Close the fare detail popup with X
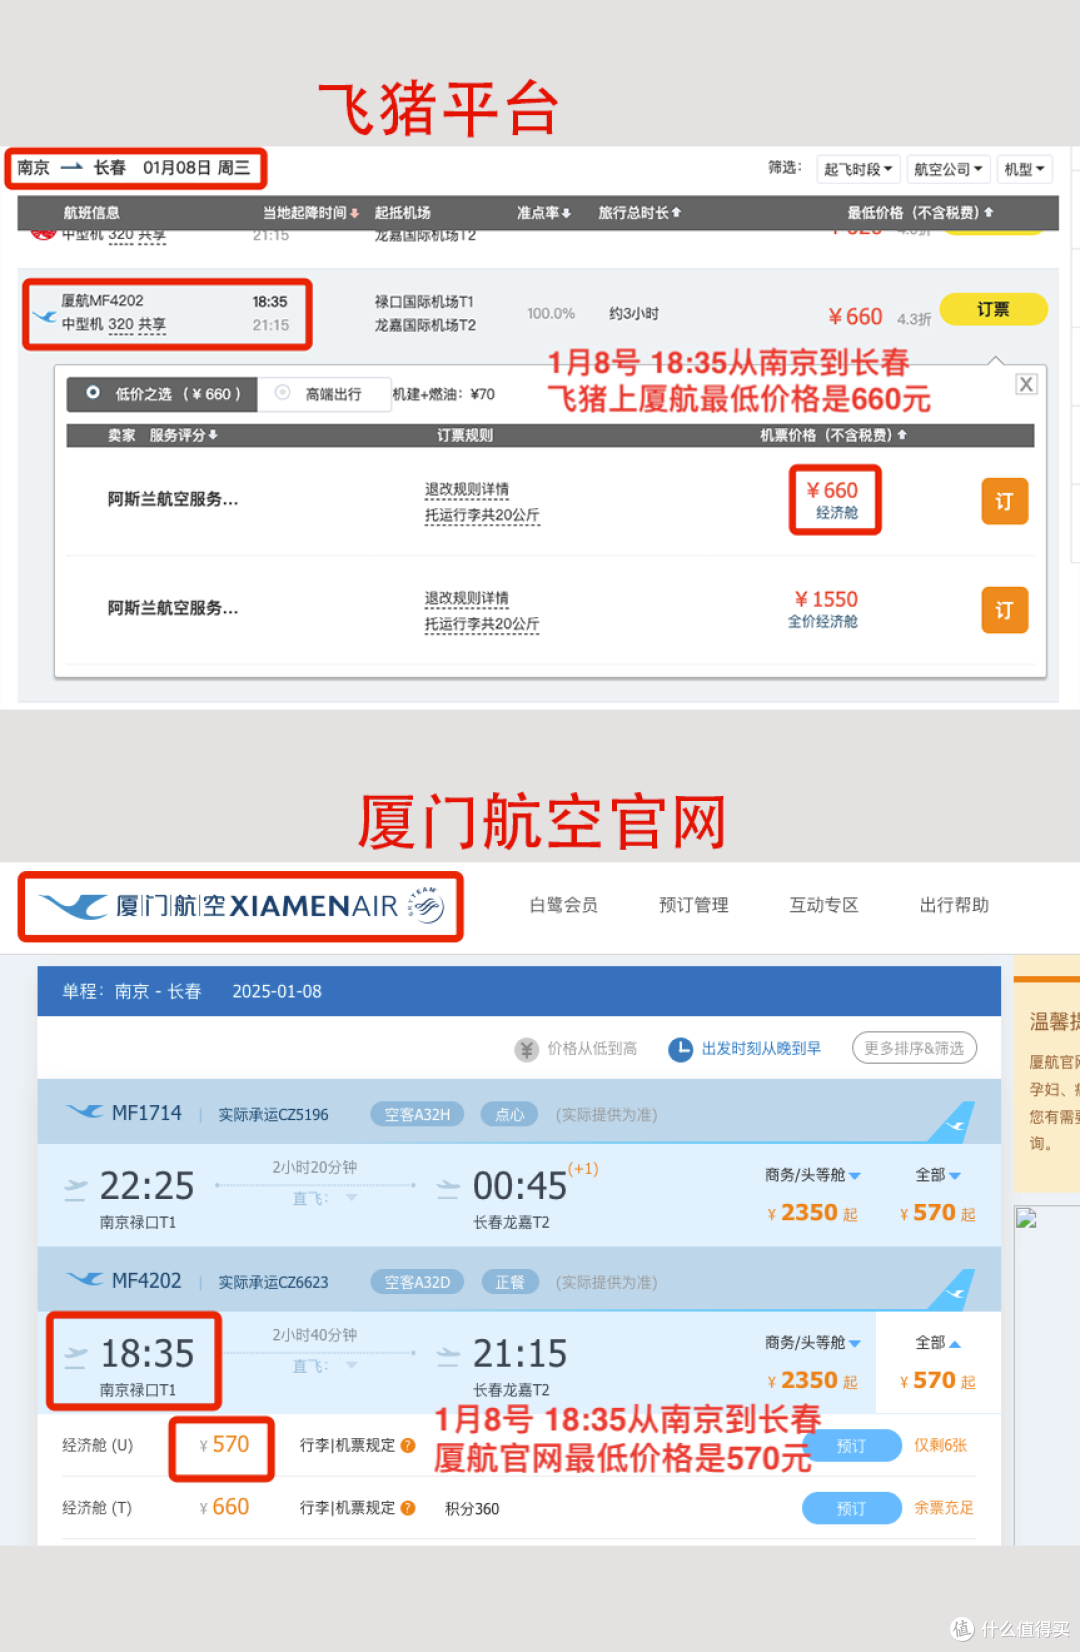The image size is (1080, 1652). pyautogui.click(x=1026, y=384)
